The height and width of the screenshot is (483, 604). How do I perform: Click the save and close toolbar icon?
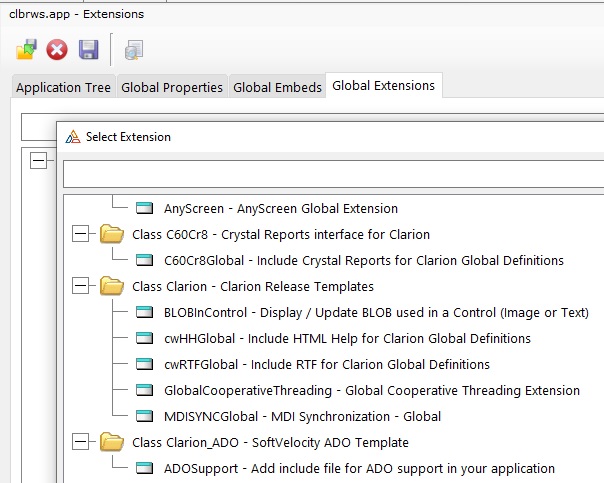pos(26,49)
